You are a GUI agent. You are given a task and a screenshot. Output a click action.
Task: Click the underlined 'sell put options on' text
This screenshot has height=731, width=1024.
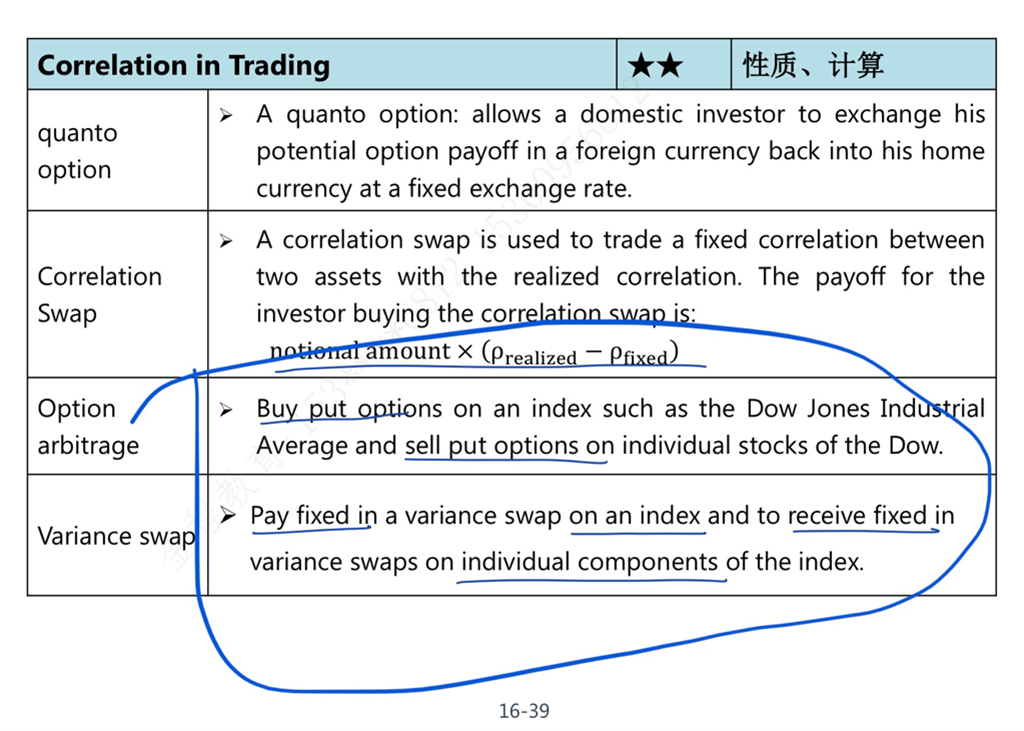510,446
